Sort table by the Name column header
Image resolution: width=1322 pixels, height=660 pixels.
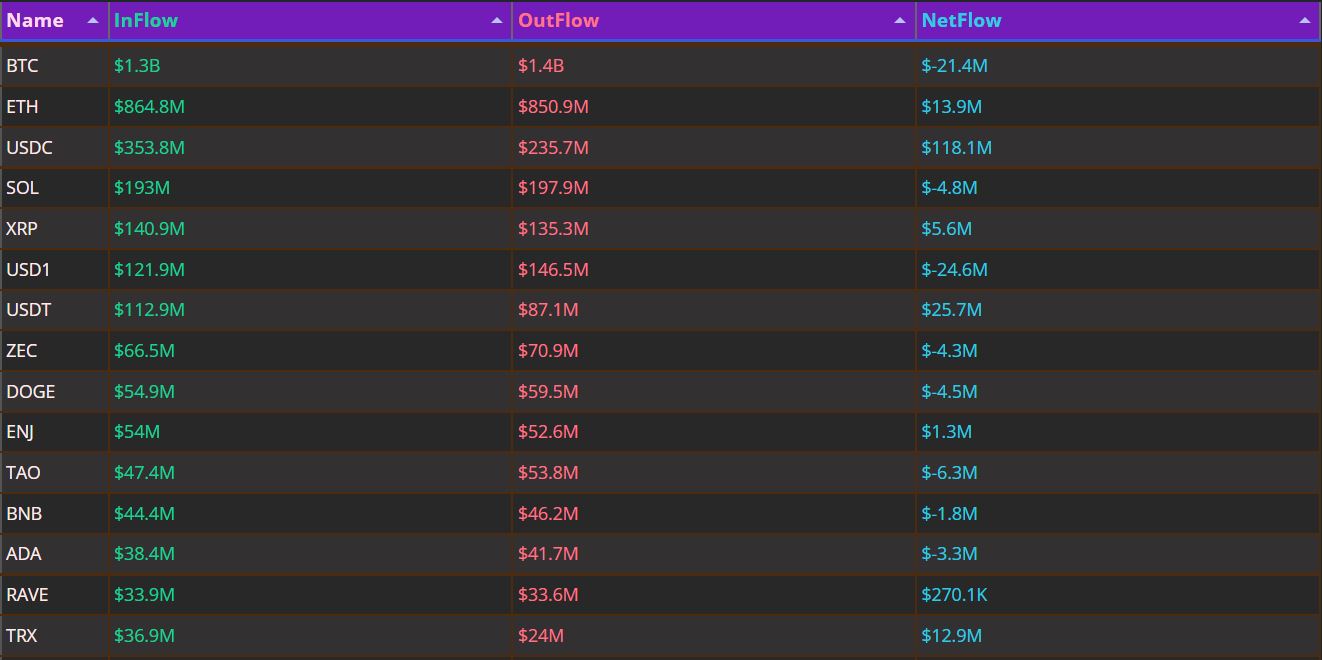[35, 21]
